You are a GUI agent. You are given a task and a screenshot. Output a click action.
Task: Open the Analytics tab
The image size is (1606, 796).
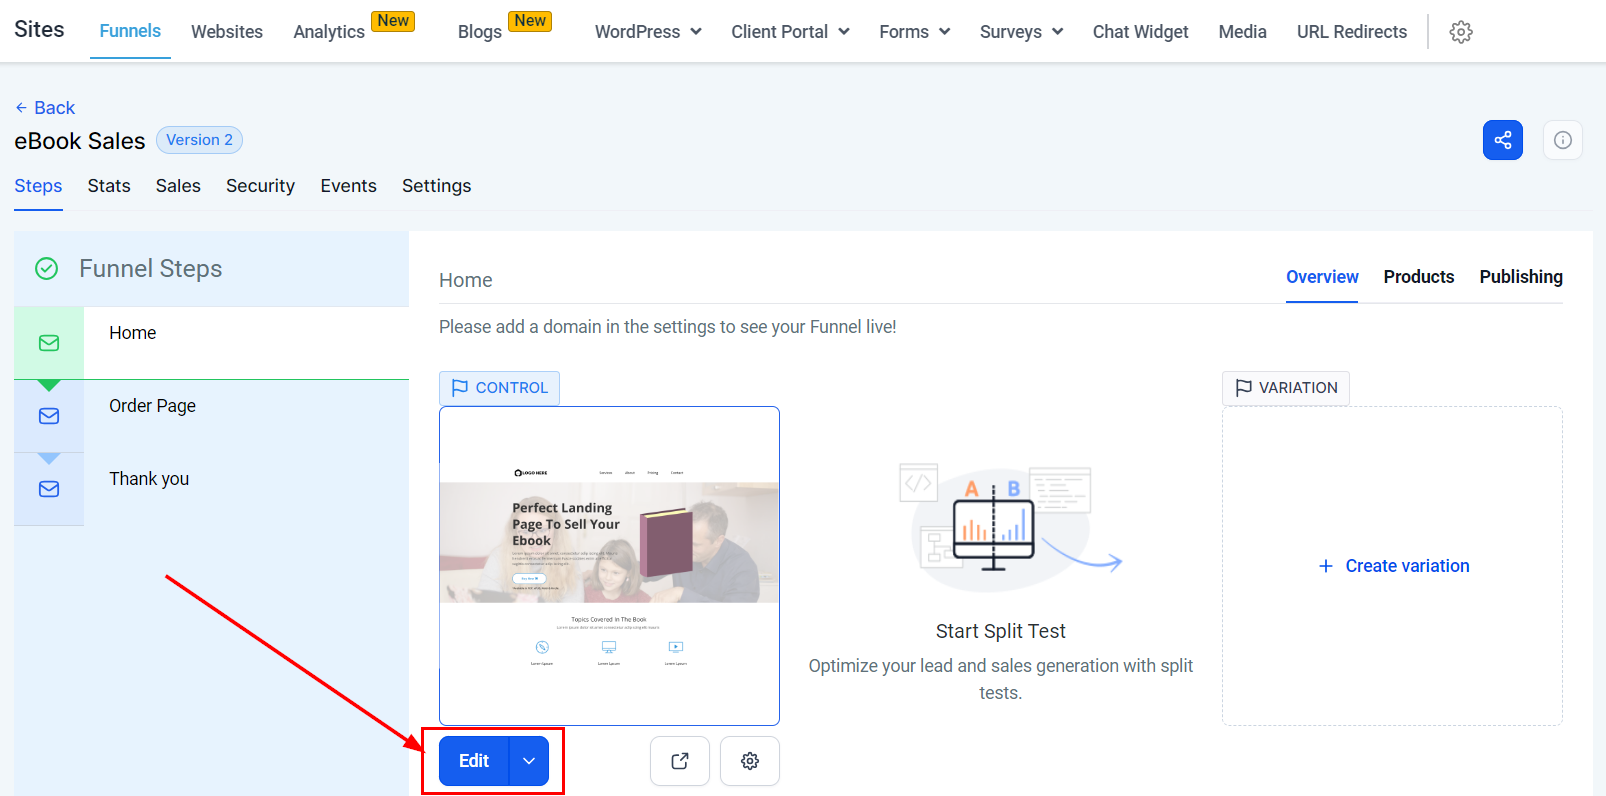(x=329, y=32)
